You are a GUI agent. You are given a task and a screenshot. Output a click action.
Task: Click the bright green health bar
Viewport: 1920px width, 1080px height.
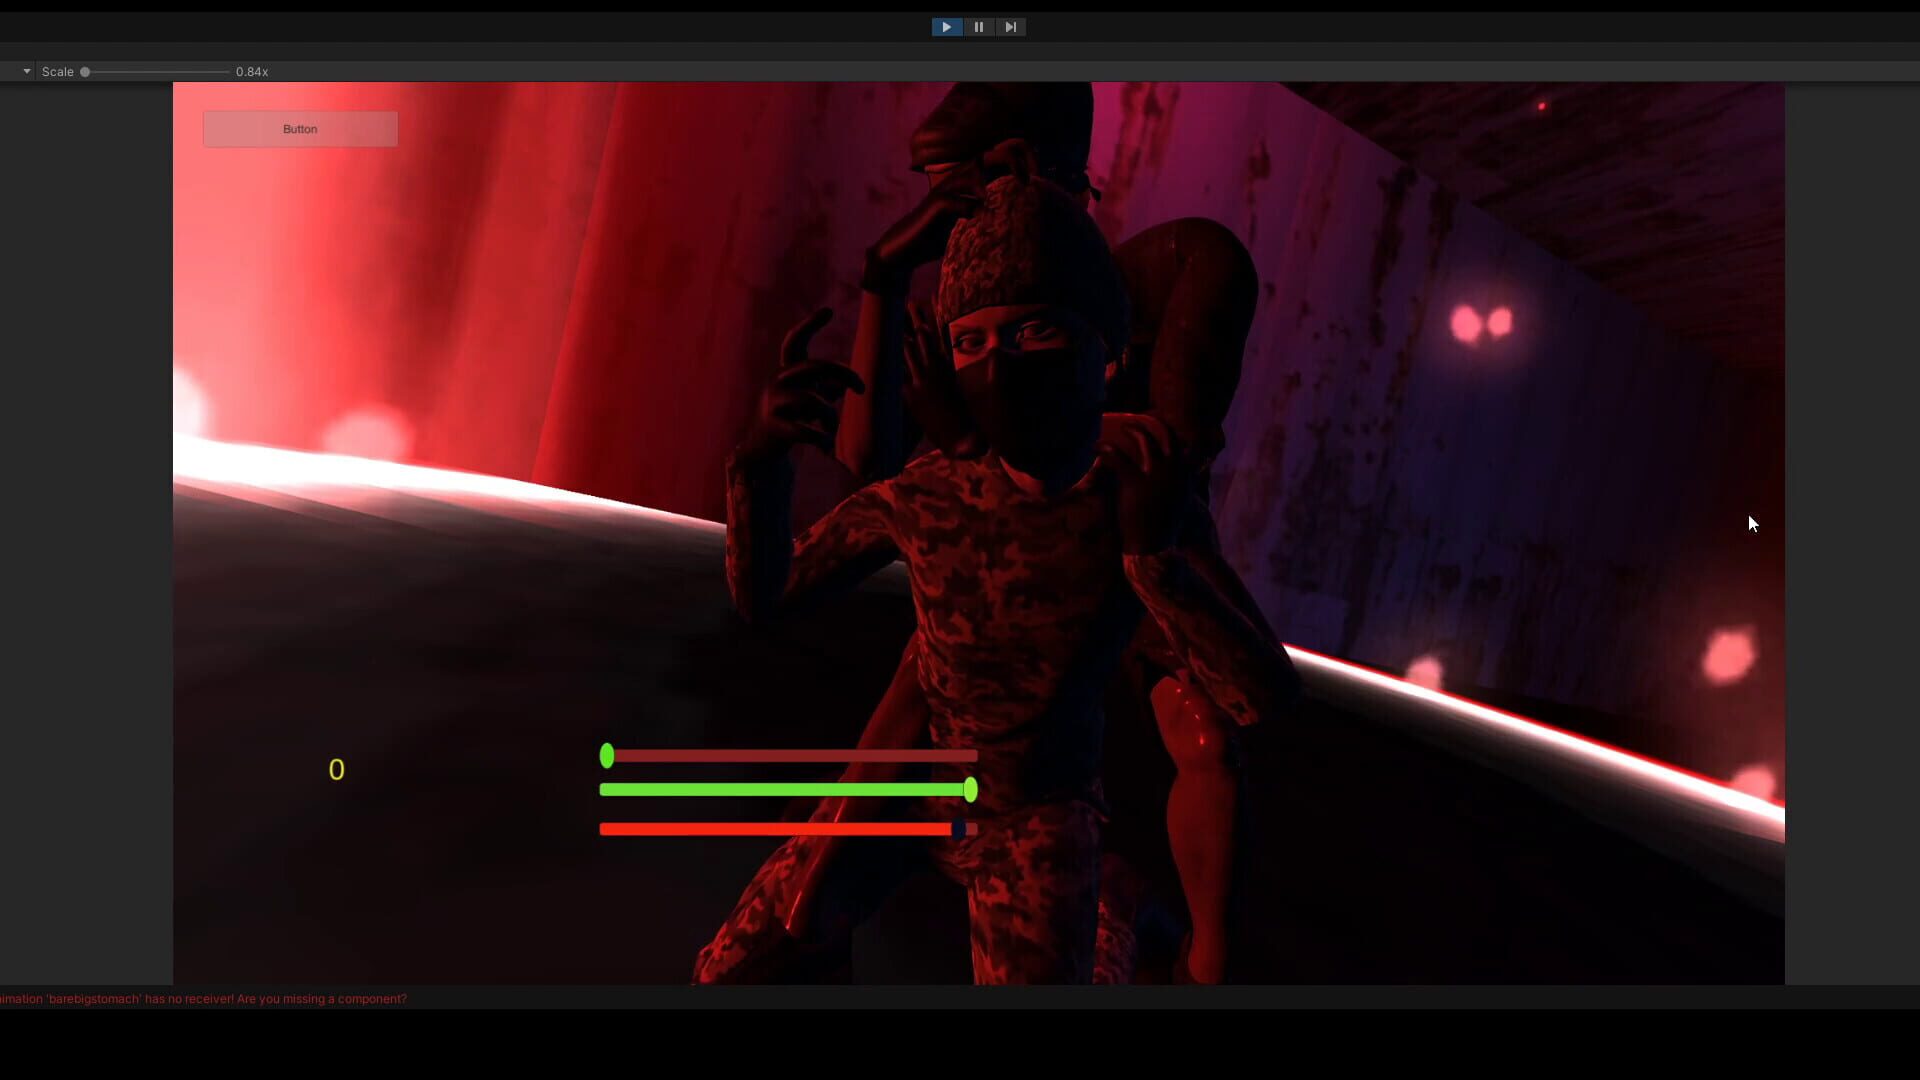[x=780, y=790]
